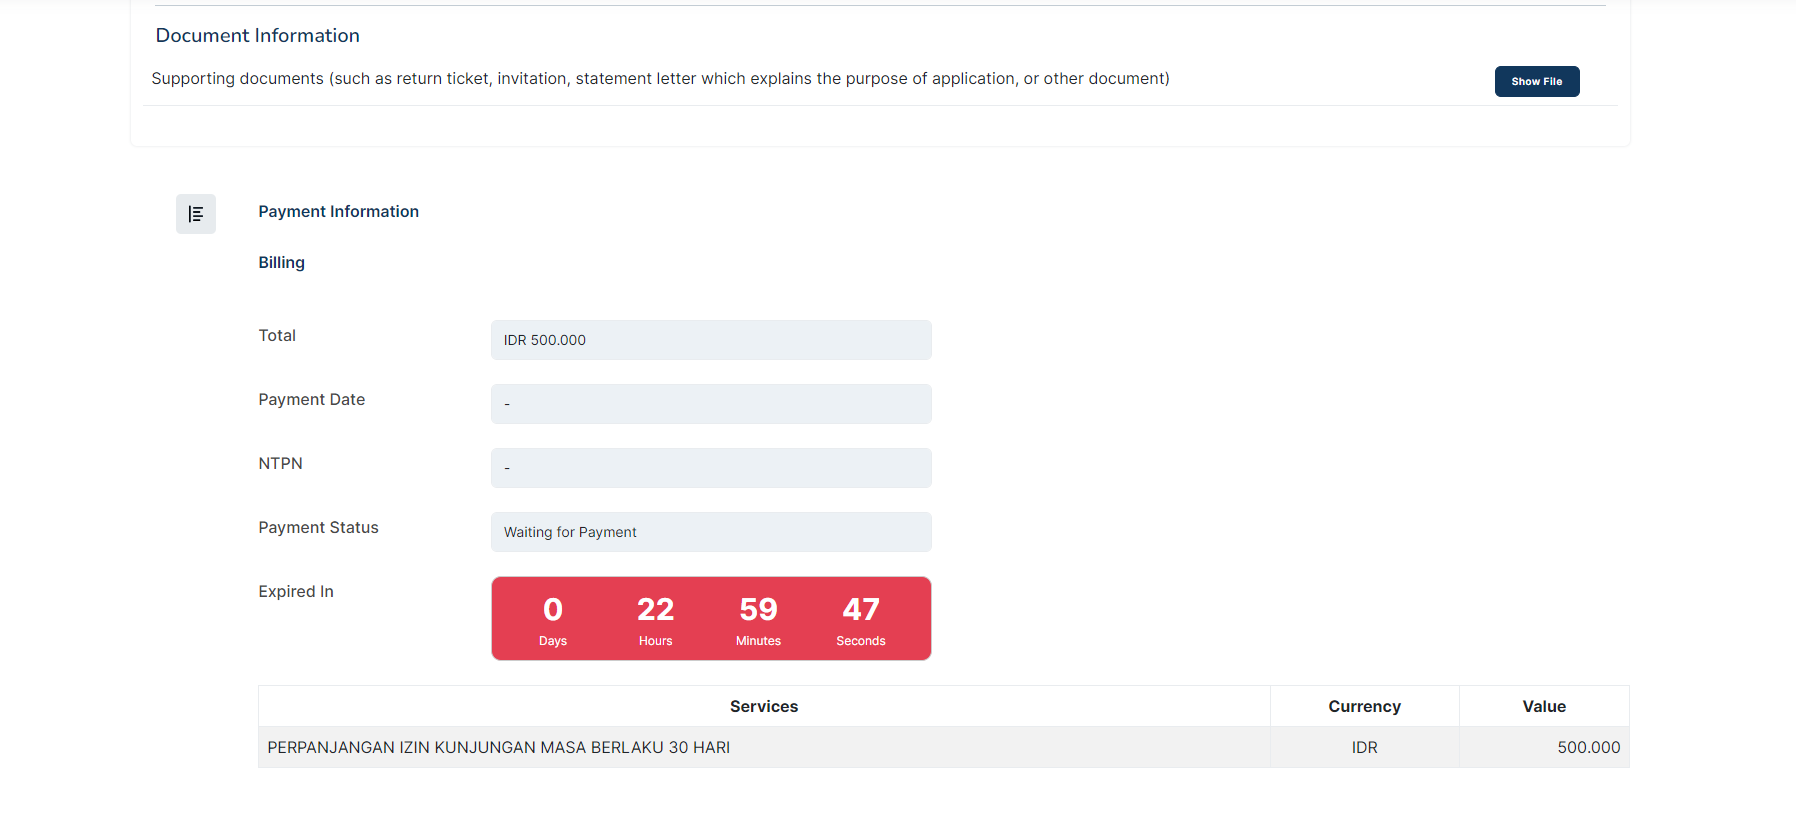Click the Waiting for Payment status field
This screenshot has height=831, width=1796.
point(711,532)
